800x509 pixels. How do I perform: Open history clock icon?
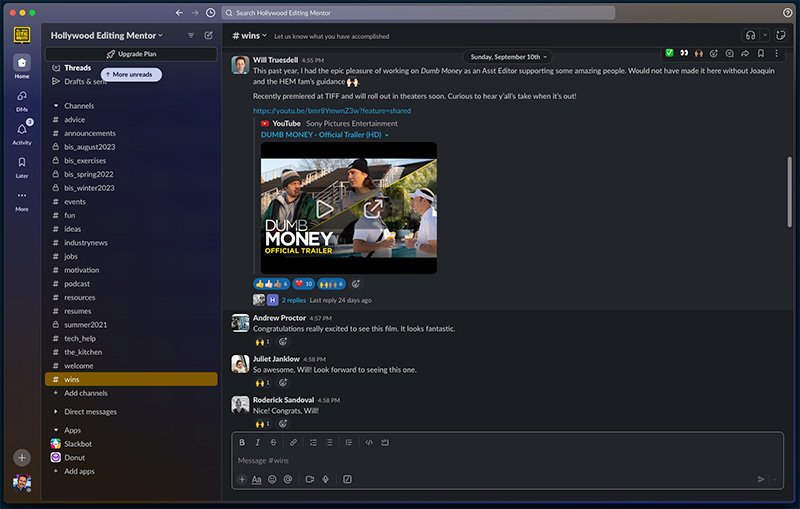tap(210, 13)
